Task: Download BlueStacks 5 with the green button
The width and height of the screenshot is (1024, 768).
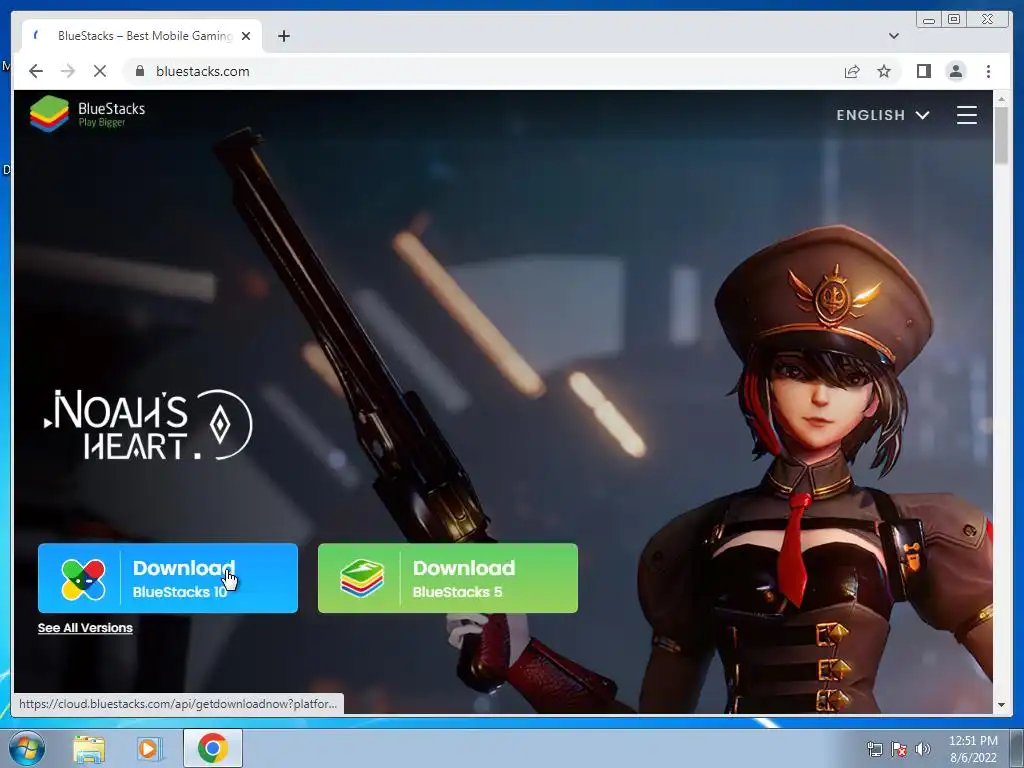Action: click(x=447, y=578)
